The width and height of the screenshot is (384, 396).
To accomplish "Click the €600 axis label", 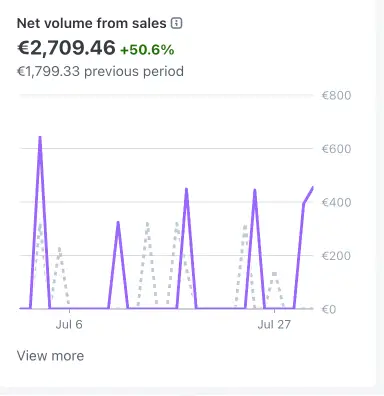I will pos(336,149).
